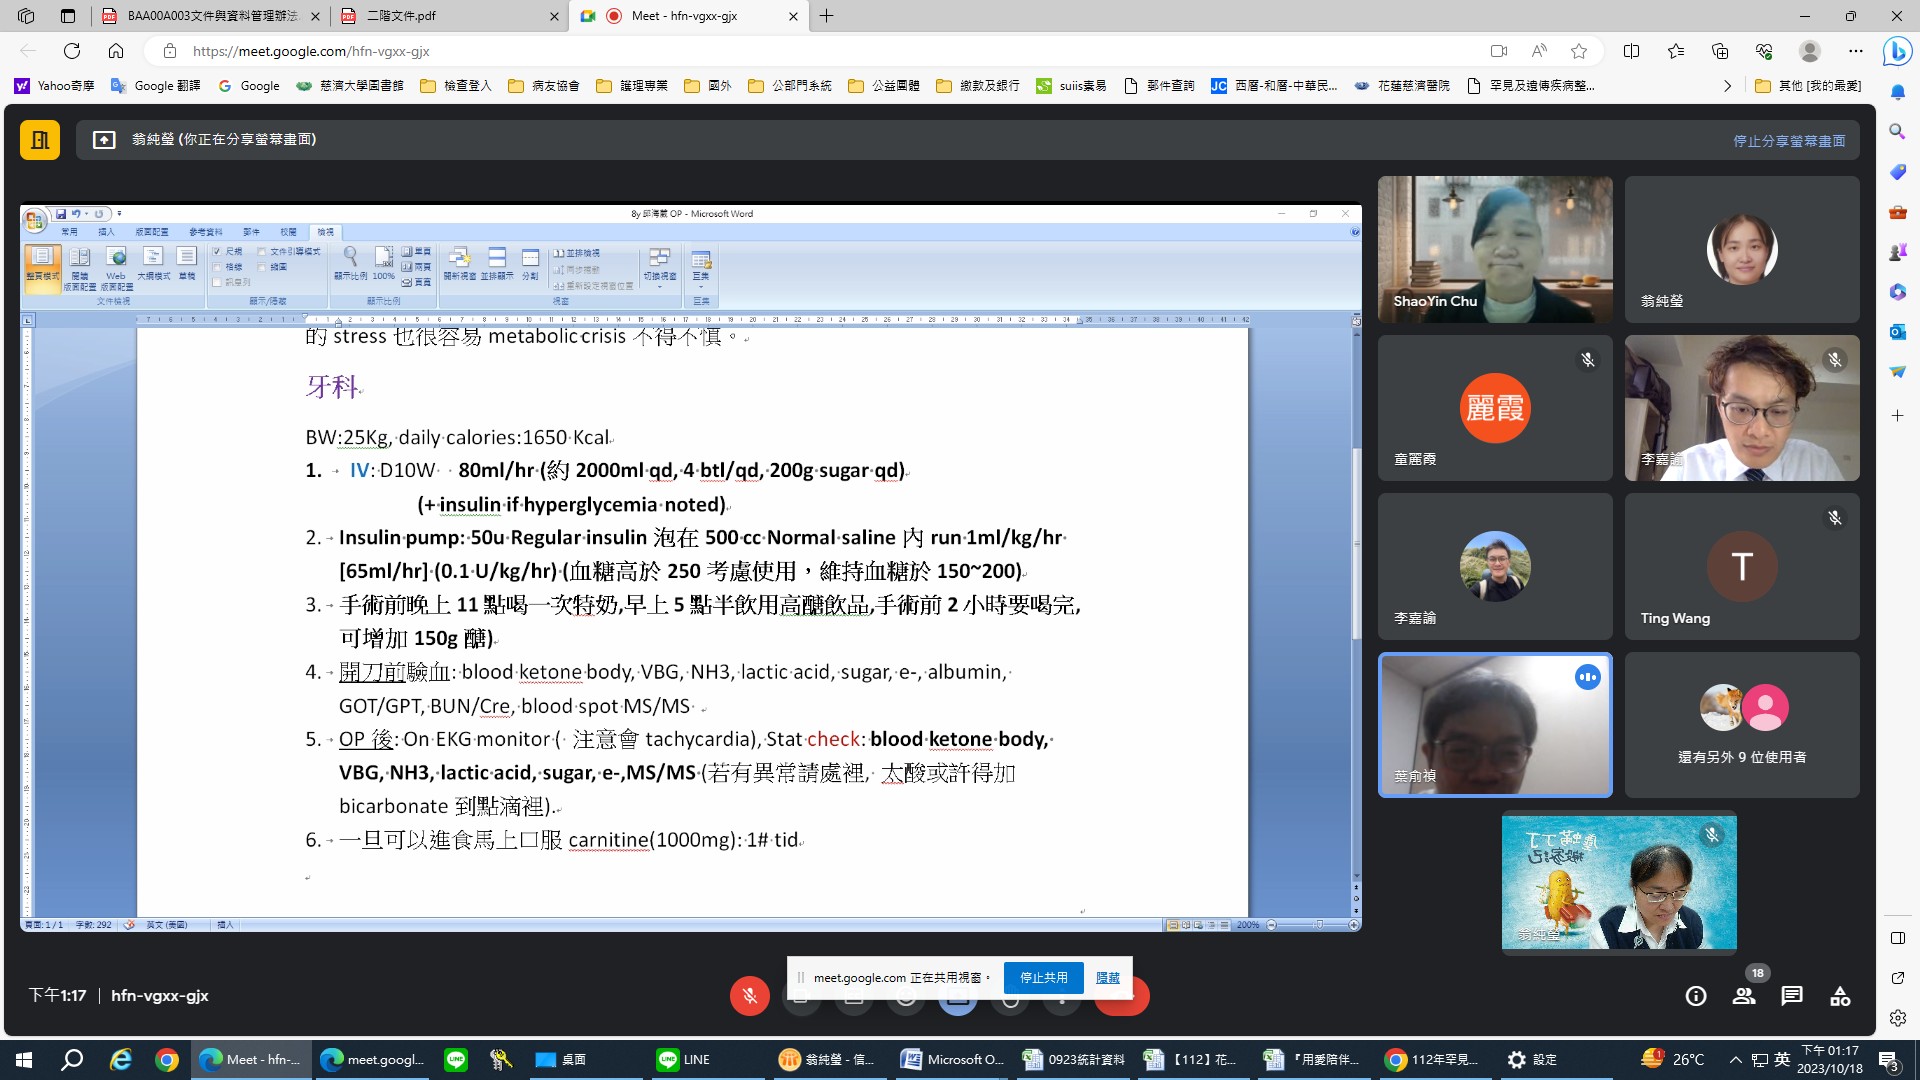The width and height of the screenshot is (1920, 1080).
Task: Open the favorites bar overflow chevron
Action: click(x=1727, y=86)
